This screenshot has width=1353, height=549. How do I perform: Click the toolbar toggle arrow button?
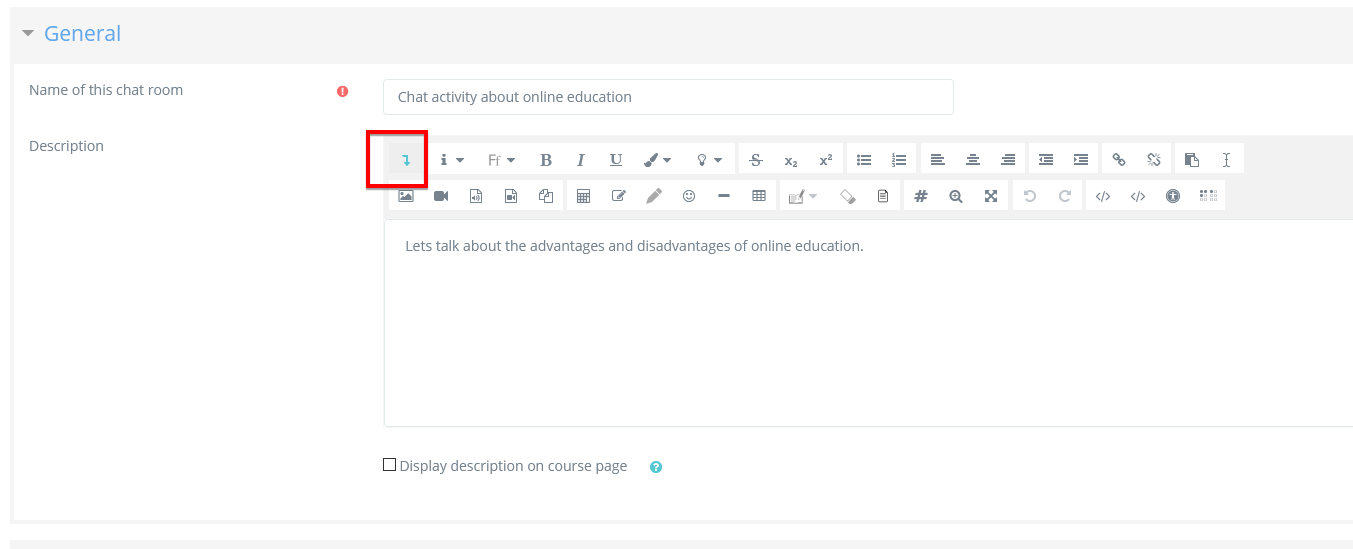406,160
